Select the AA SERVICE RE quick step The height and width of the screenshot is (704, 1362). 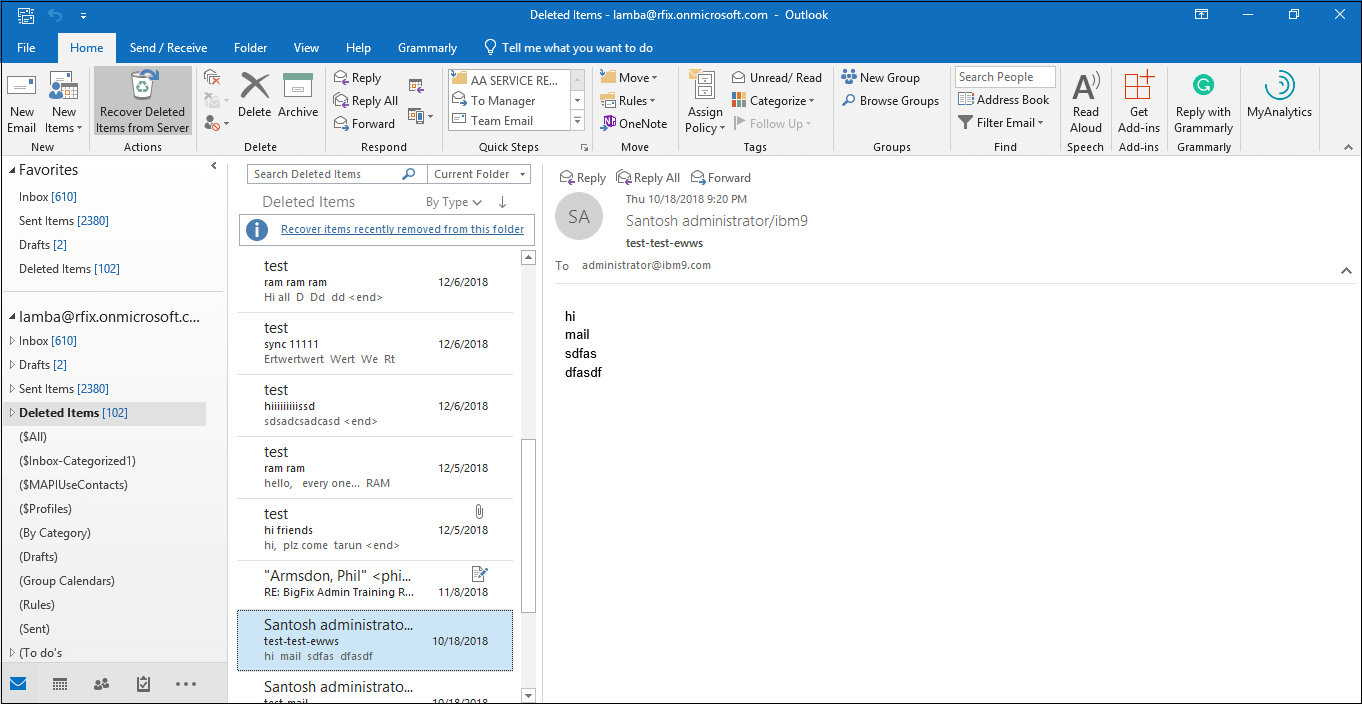pyautogui.click(x=510, y=80)
